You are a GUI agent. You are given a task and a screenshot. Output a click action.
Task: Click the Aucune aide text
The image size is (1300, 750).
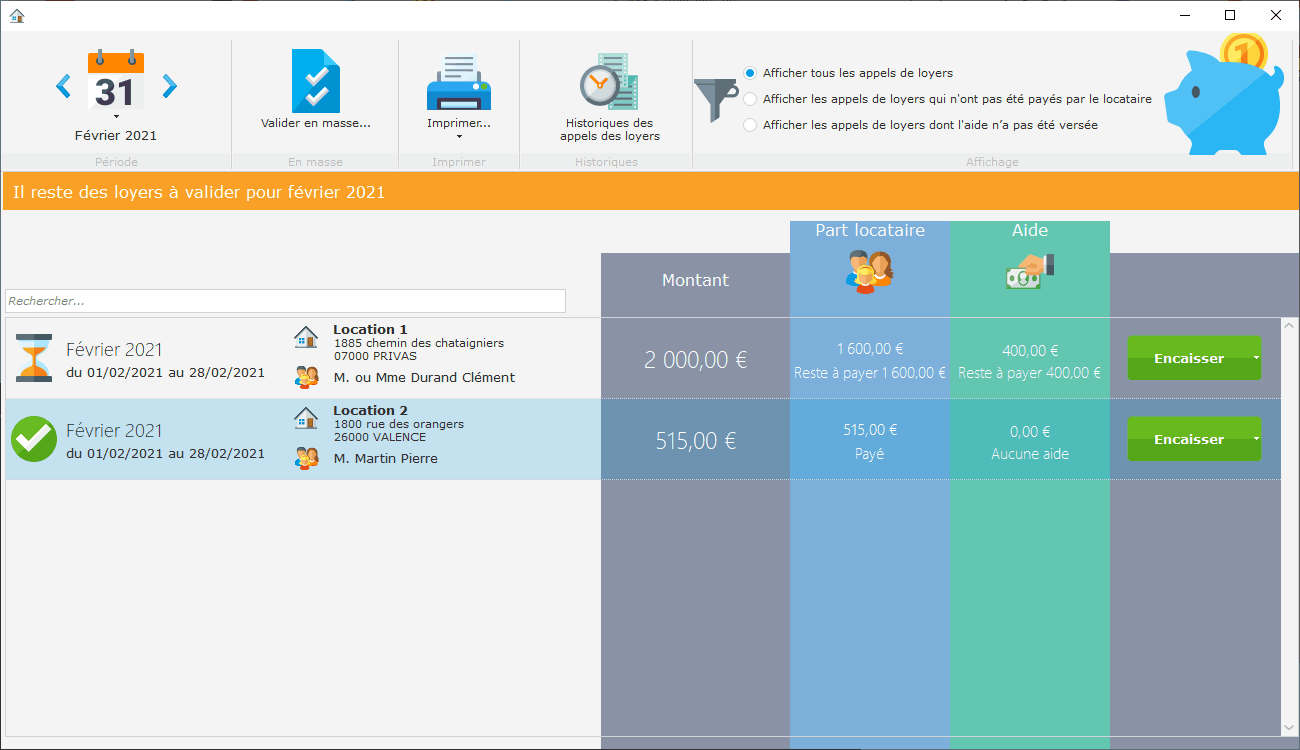pyautogui.click(x=1030, y=454)
